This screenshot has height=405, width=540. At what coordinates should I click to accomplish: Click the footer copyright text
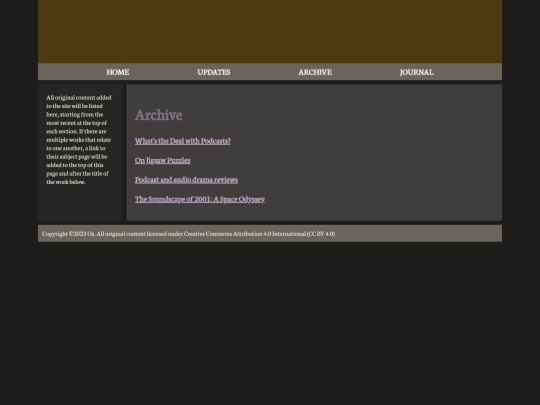(188, 233)
